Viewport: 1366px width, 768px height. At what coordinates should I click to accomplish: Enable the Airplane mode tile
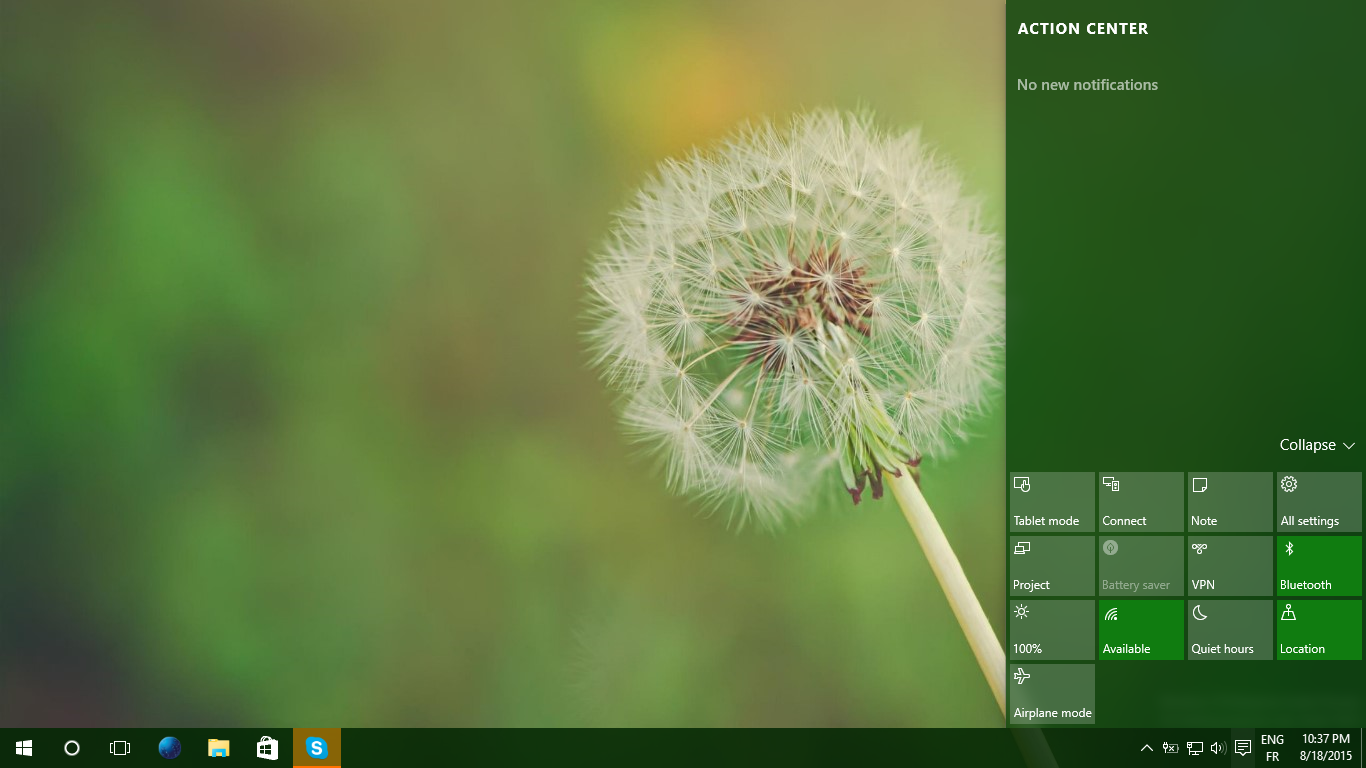pos(1052,694)
